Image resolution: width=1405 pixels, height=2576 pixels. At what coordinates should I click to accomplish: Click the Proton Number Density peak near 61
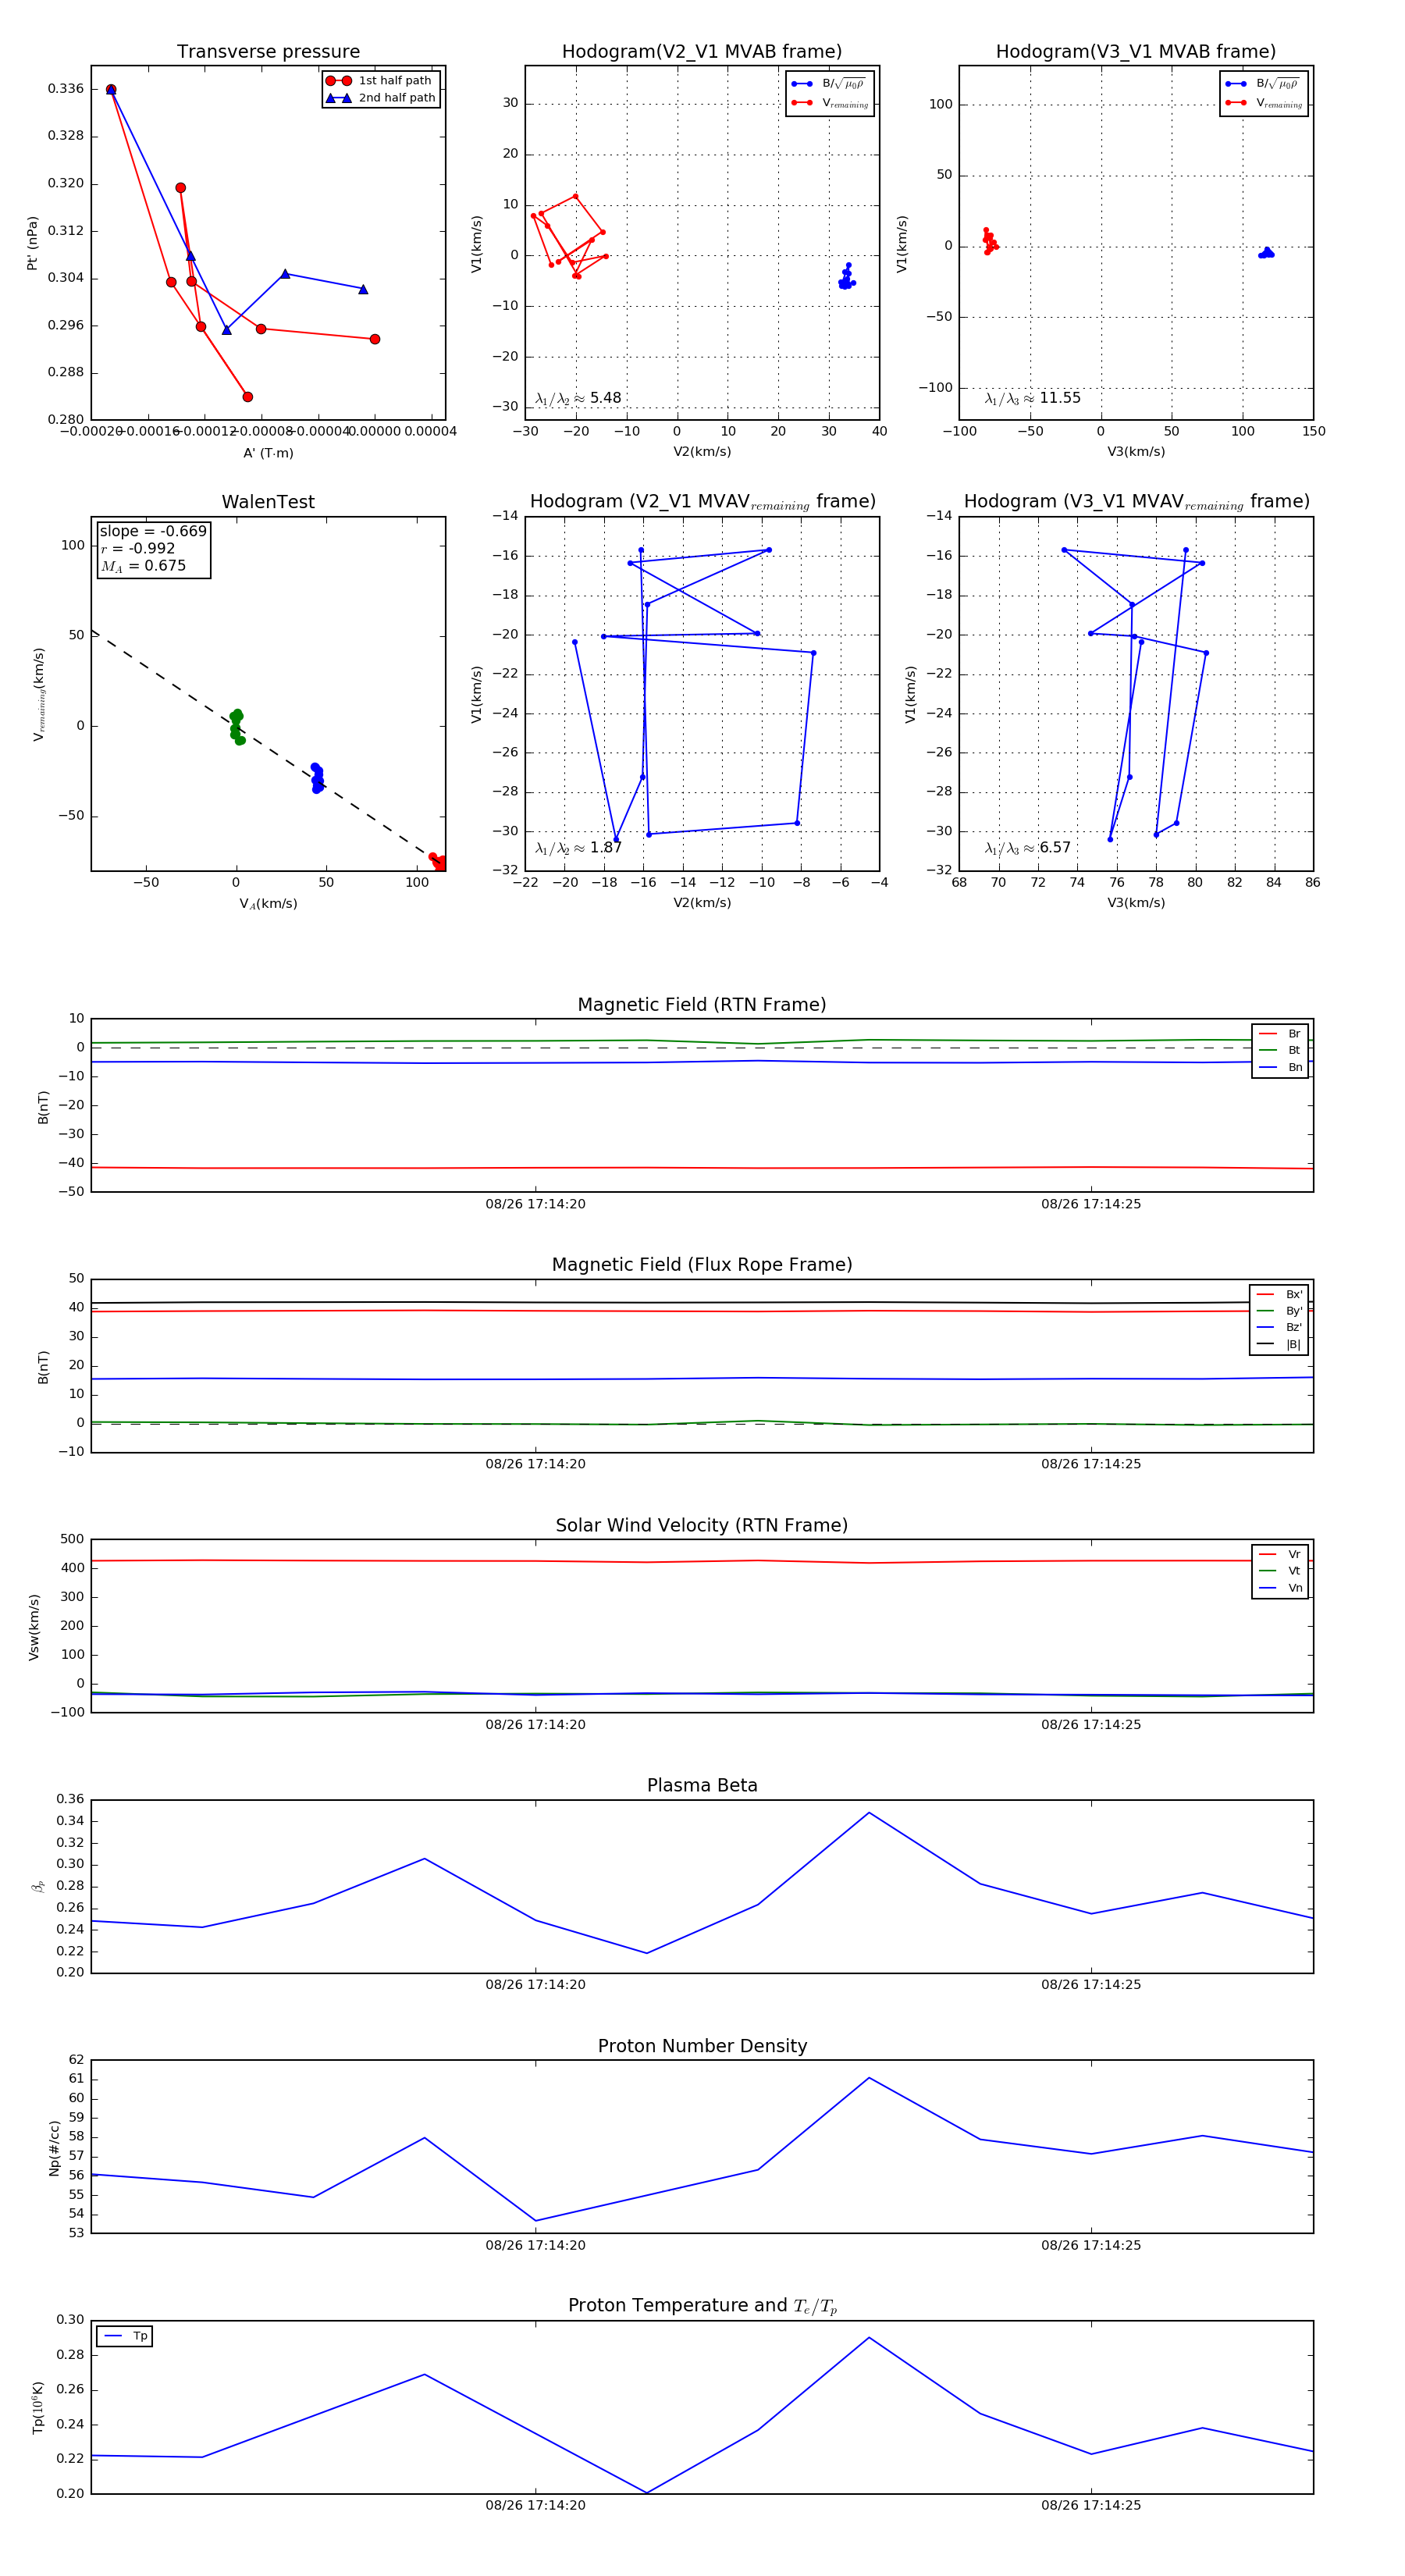point(869,2078)
